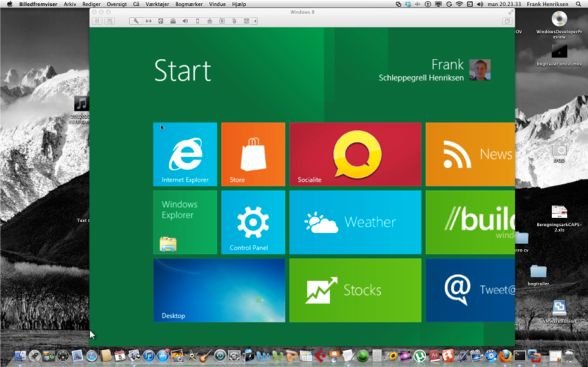Click the button at VM toolbar's right end
588x367 pixels.
tap(507, 21)
